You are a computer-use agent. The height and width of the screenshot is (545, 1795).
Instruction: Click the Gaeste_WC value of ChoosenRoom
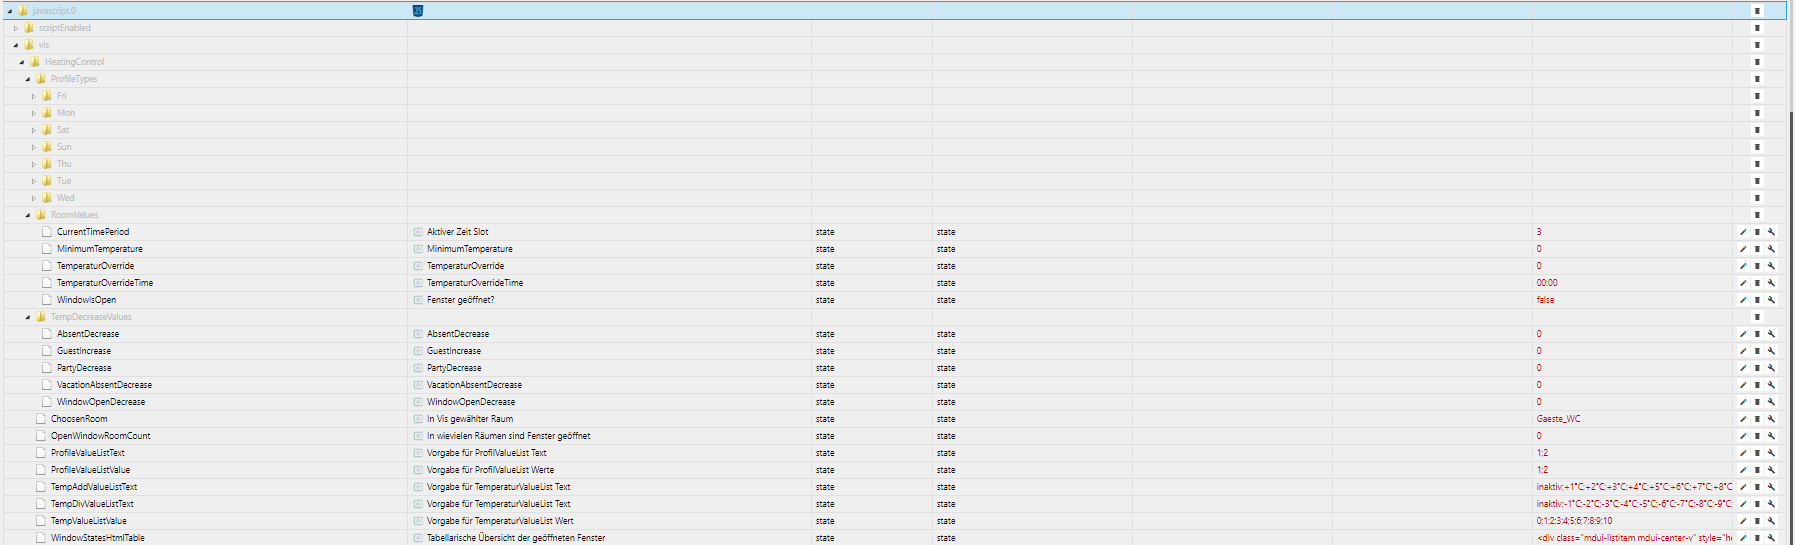point(1558,419)
